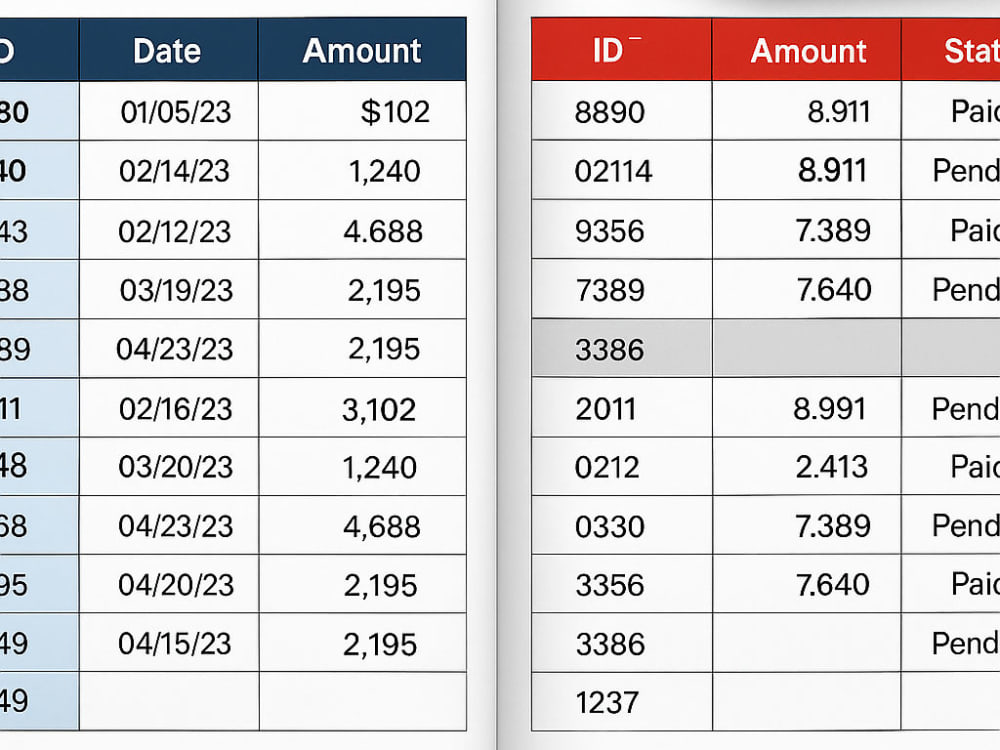The width and height of the screenshot is (1000, 750).
Task: Click the 8.991 amount cell
Action: (x=807, y=408)
